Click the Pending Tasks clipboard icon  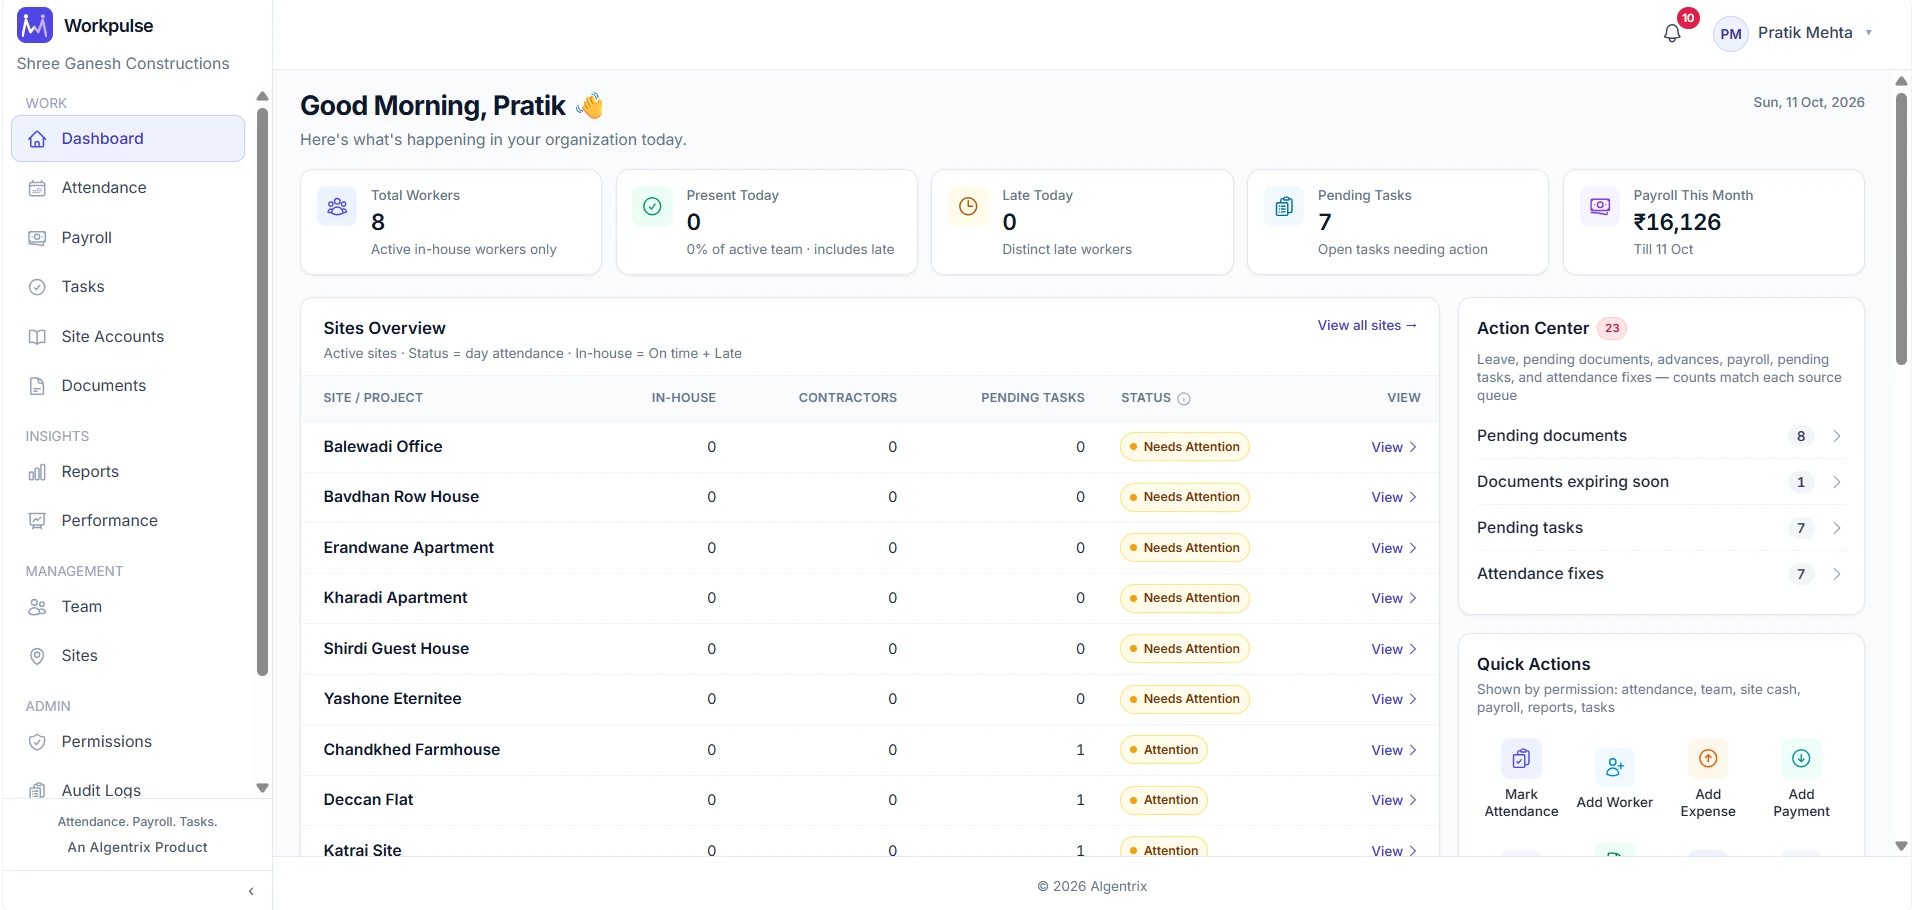point(1284,206)
